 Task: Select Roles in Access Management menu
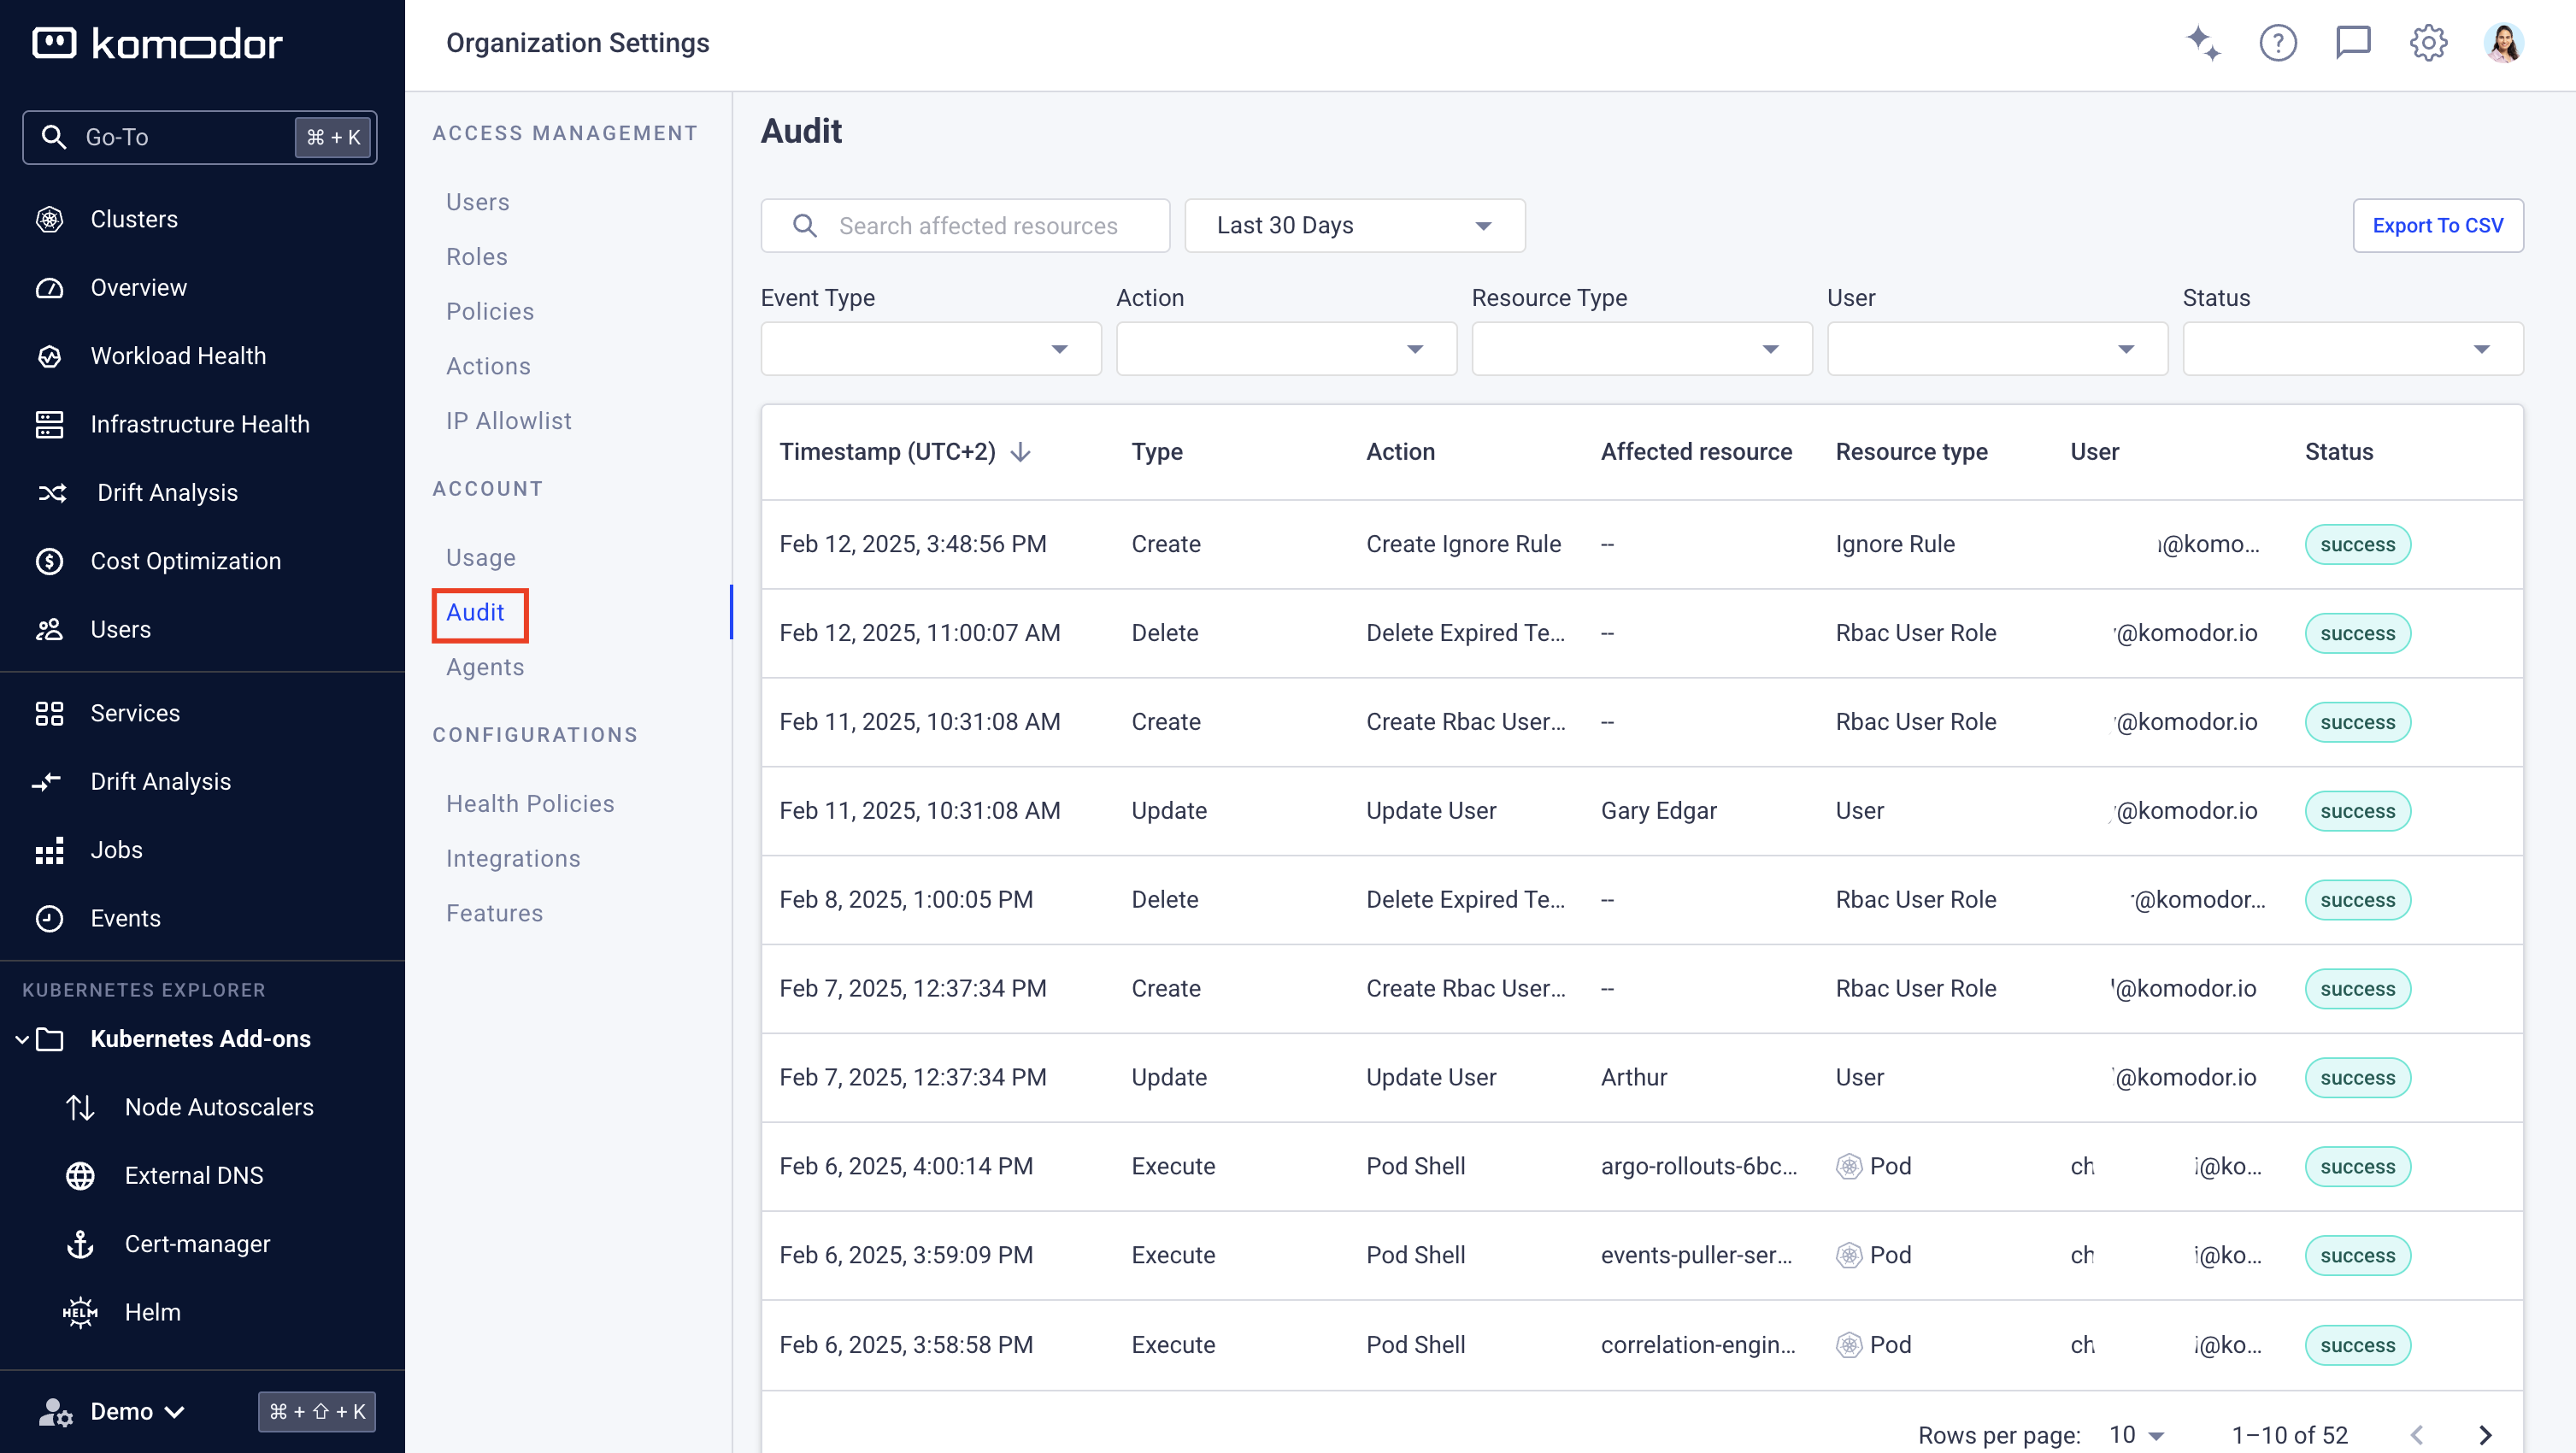click(476, 257)
